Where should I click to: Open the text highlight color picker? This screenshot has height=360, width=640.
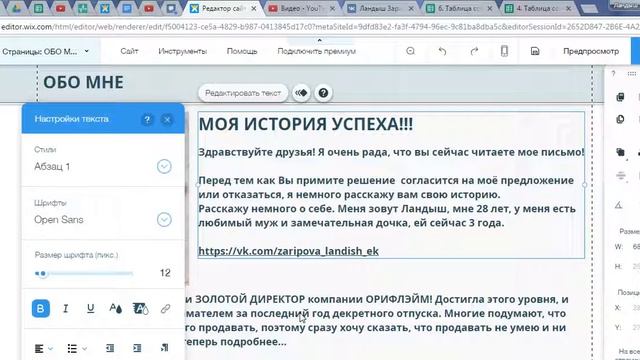140,308
